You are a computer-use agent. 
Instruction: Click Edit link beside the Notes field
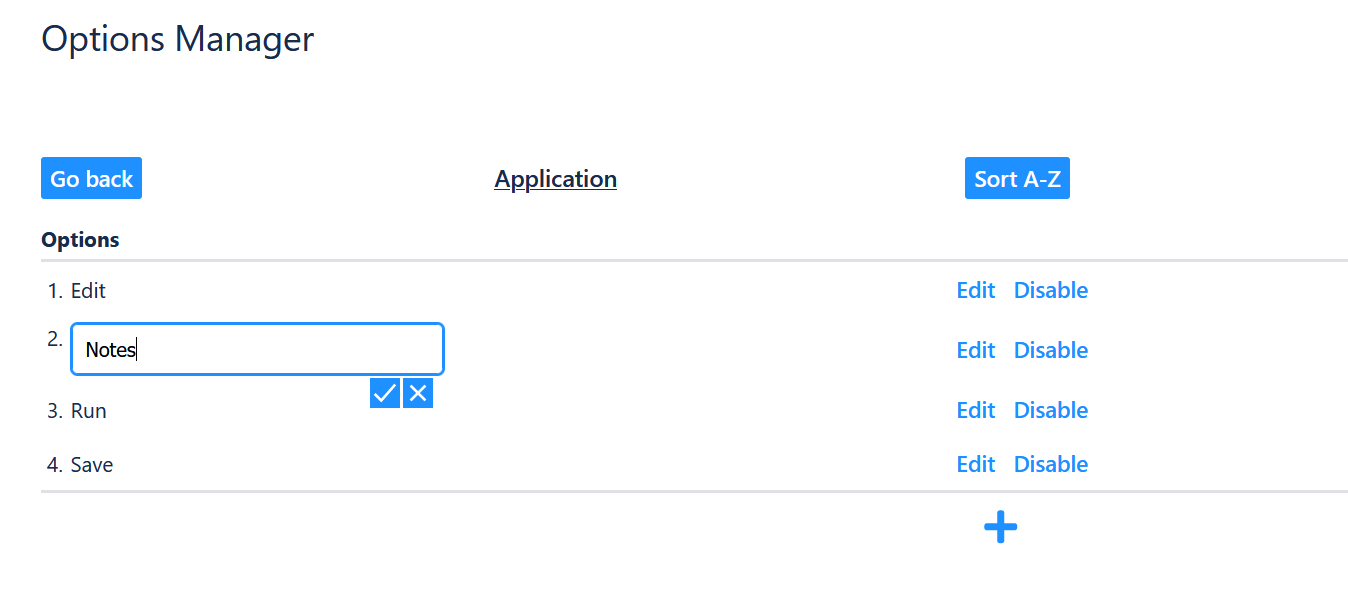pyautogui.click(x=975, y=351)
